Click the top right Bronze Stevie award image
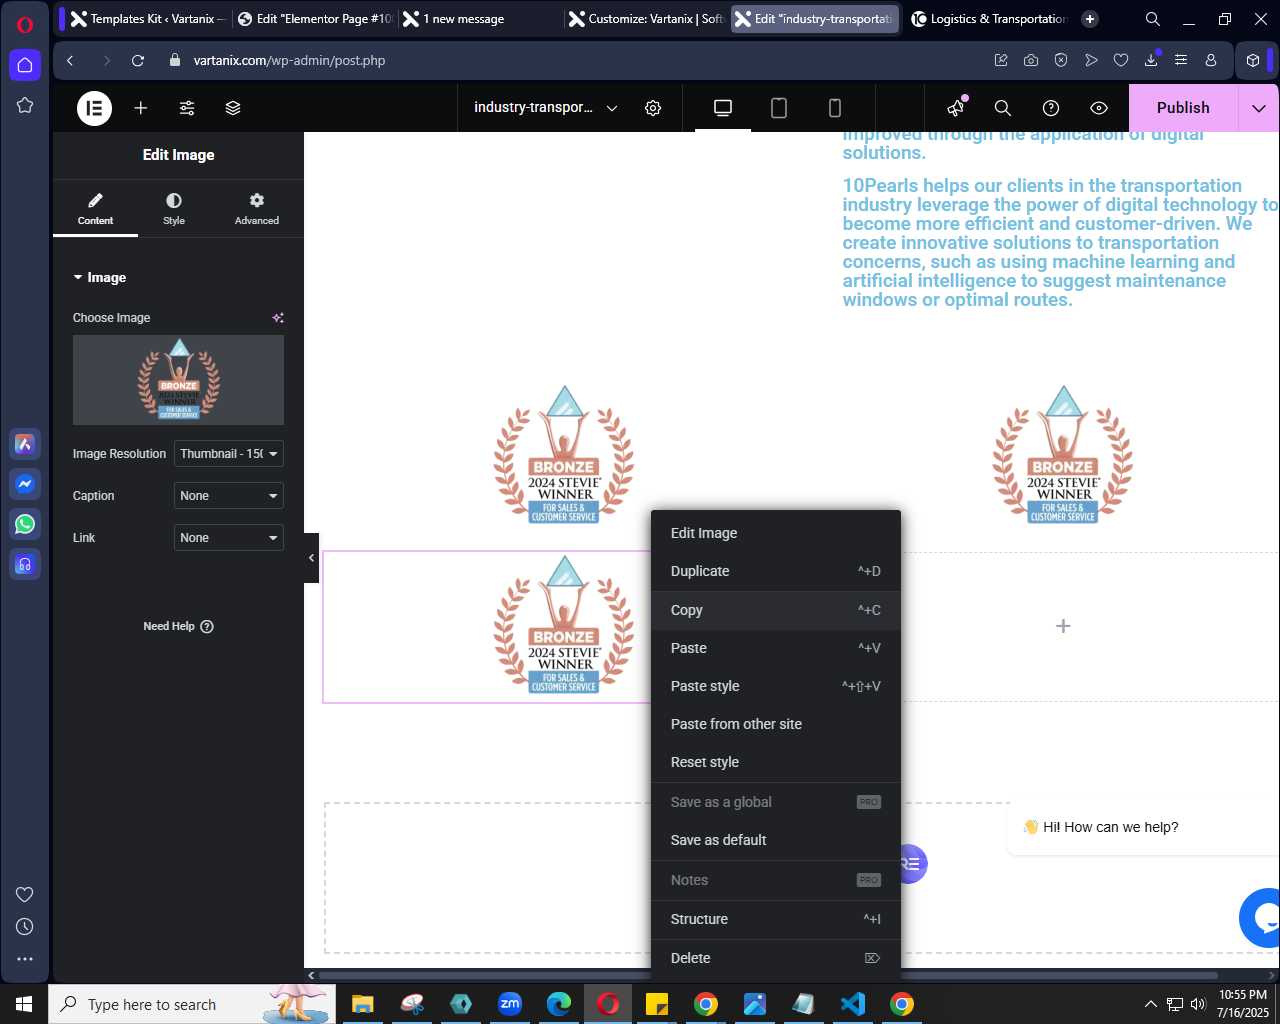The width and height of the screenshot is (1280, 1024). (1063, 455)
